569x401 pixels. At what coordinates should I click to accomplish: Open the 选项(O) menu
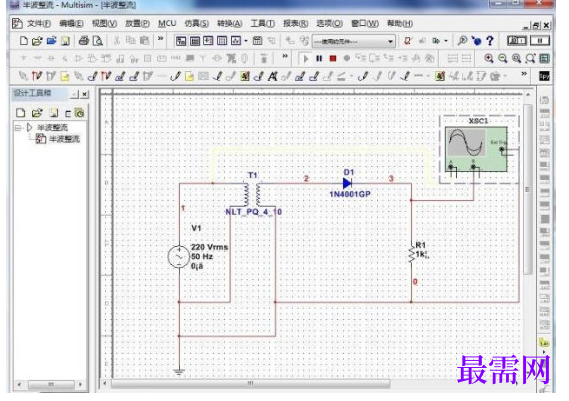click(x=329, y=24)
